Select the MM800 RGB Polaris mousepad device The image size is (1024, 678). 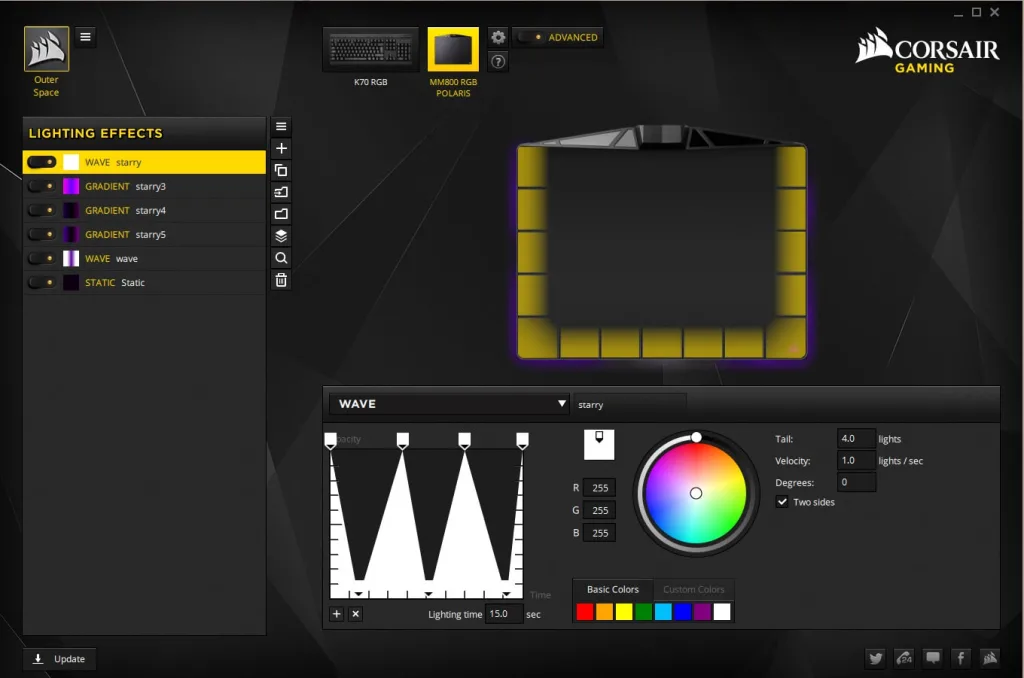click(x=453, y=50)
